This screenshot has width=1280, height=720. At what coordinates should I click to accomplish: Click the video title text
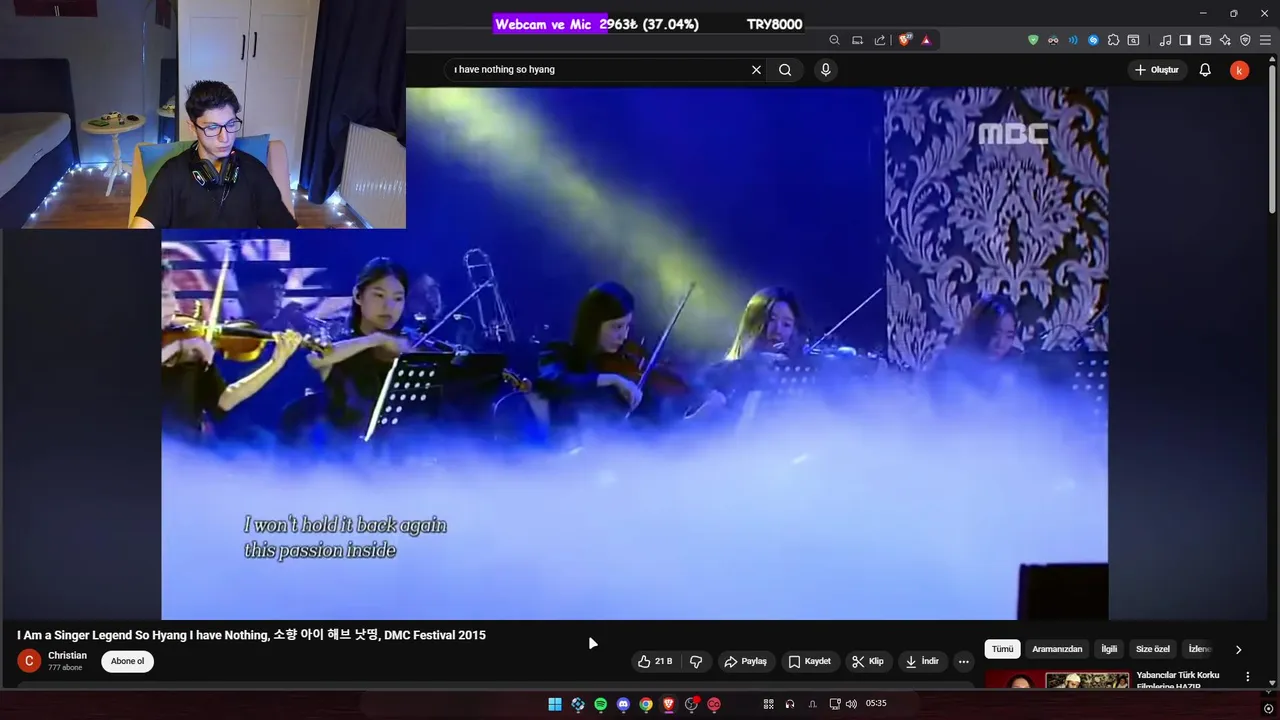tap(251, 635)
